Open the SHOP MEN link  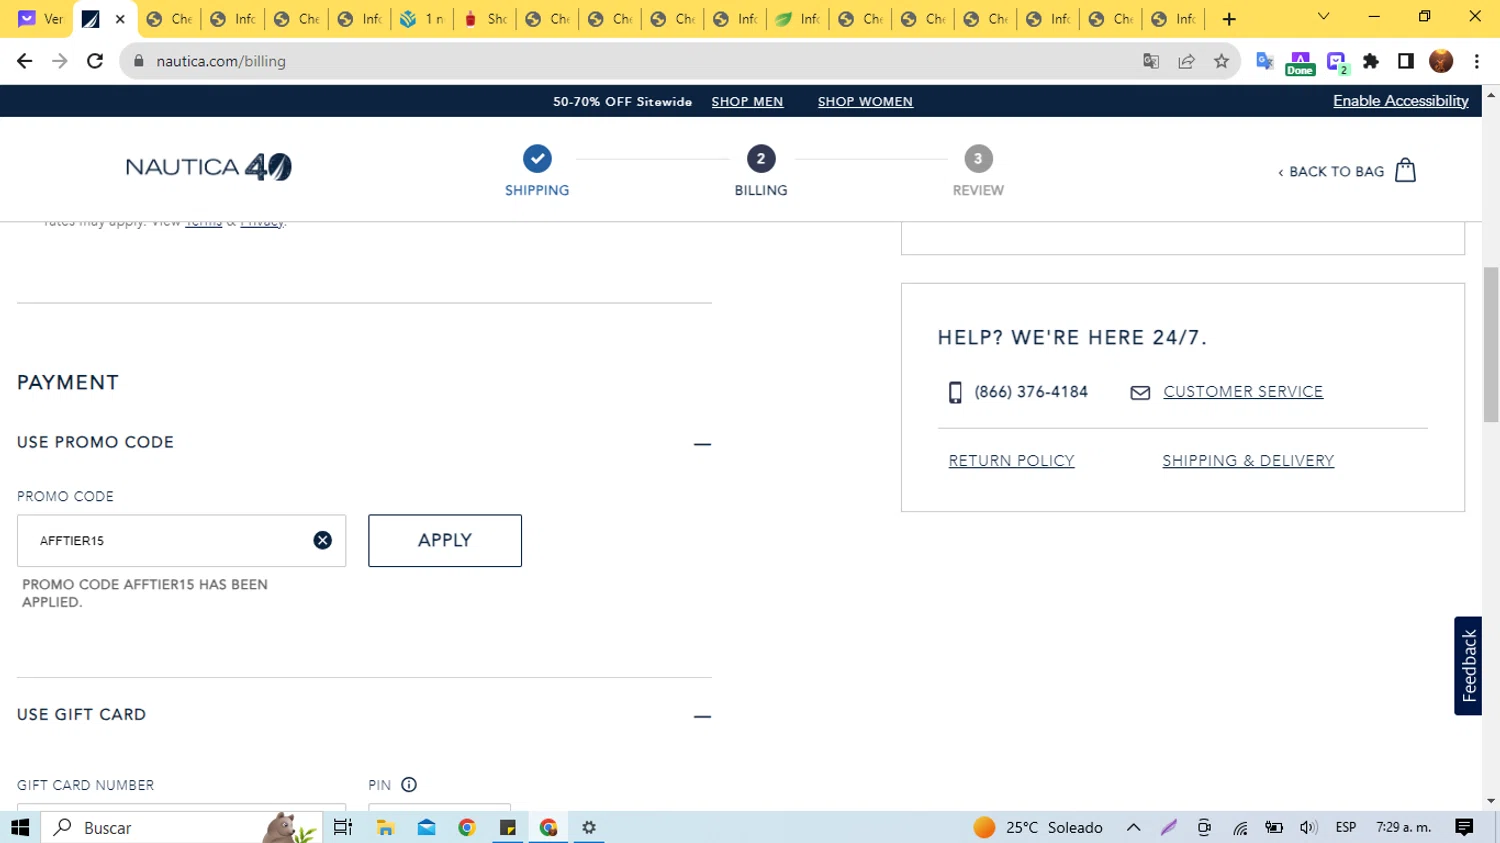point(747,101)
